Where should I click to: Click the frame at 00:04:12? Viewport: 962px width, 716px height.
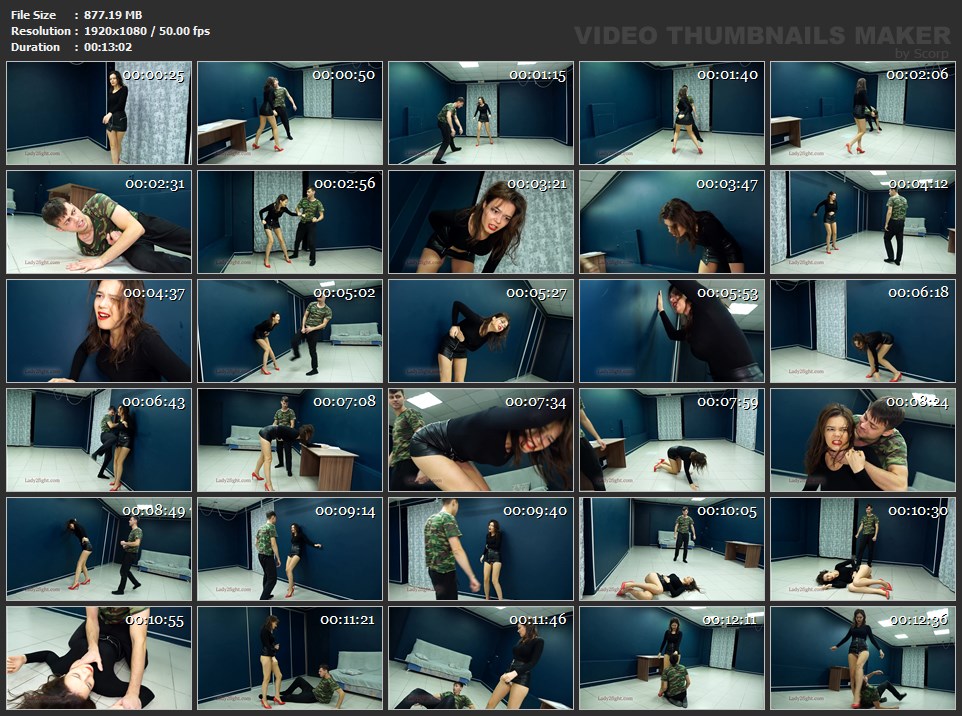[x=863, y=222]
